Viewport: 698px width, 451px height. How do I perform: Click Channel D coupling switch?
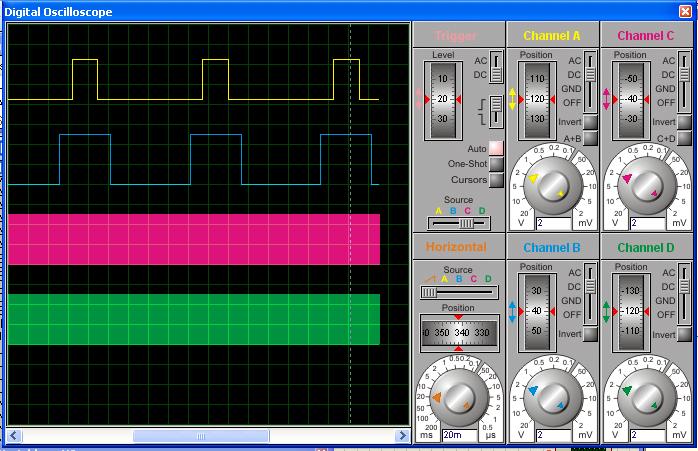click(684, 294)
